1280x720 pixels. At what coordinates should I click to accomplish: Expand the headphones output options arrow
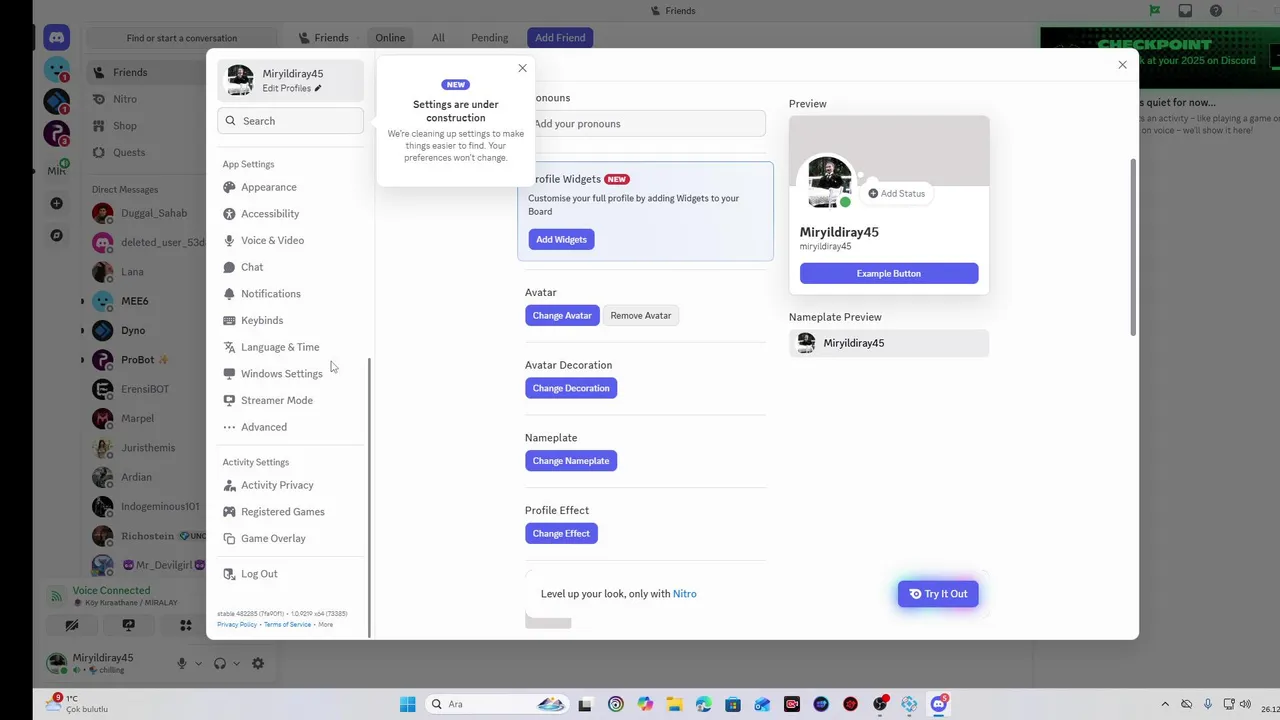click(x=237, y=663)
